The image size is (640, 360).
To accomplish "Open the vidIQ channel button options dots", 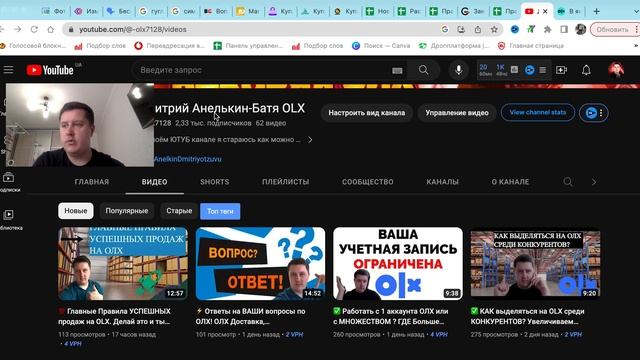I will coord(601,113).
